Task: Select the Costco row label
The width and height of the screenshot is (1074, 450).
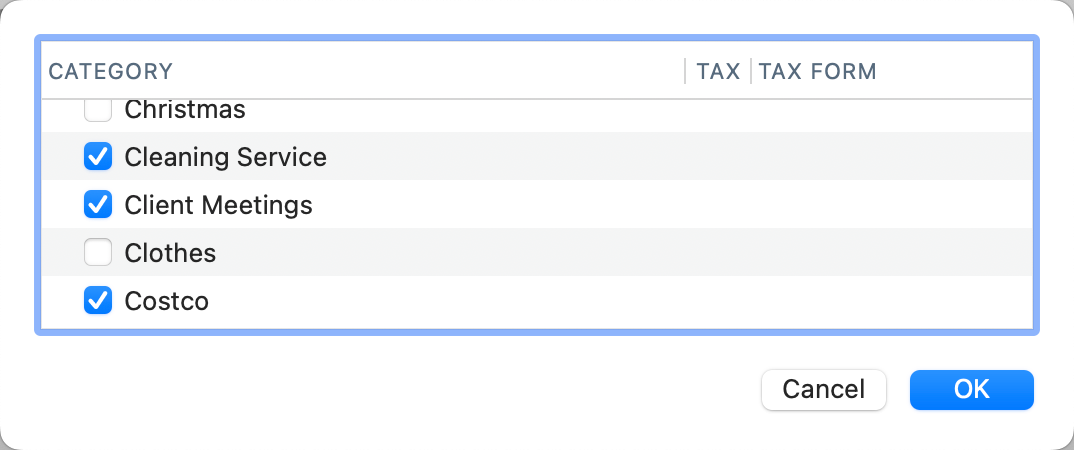Action: 166,301
